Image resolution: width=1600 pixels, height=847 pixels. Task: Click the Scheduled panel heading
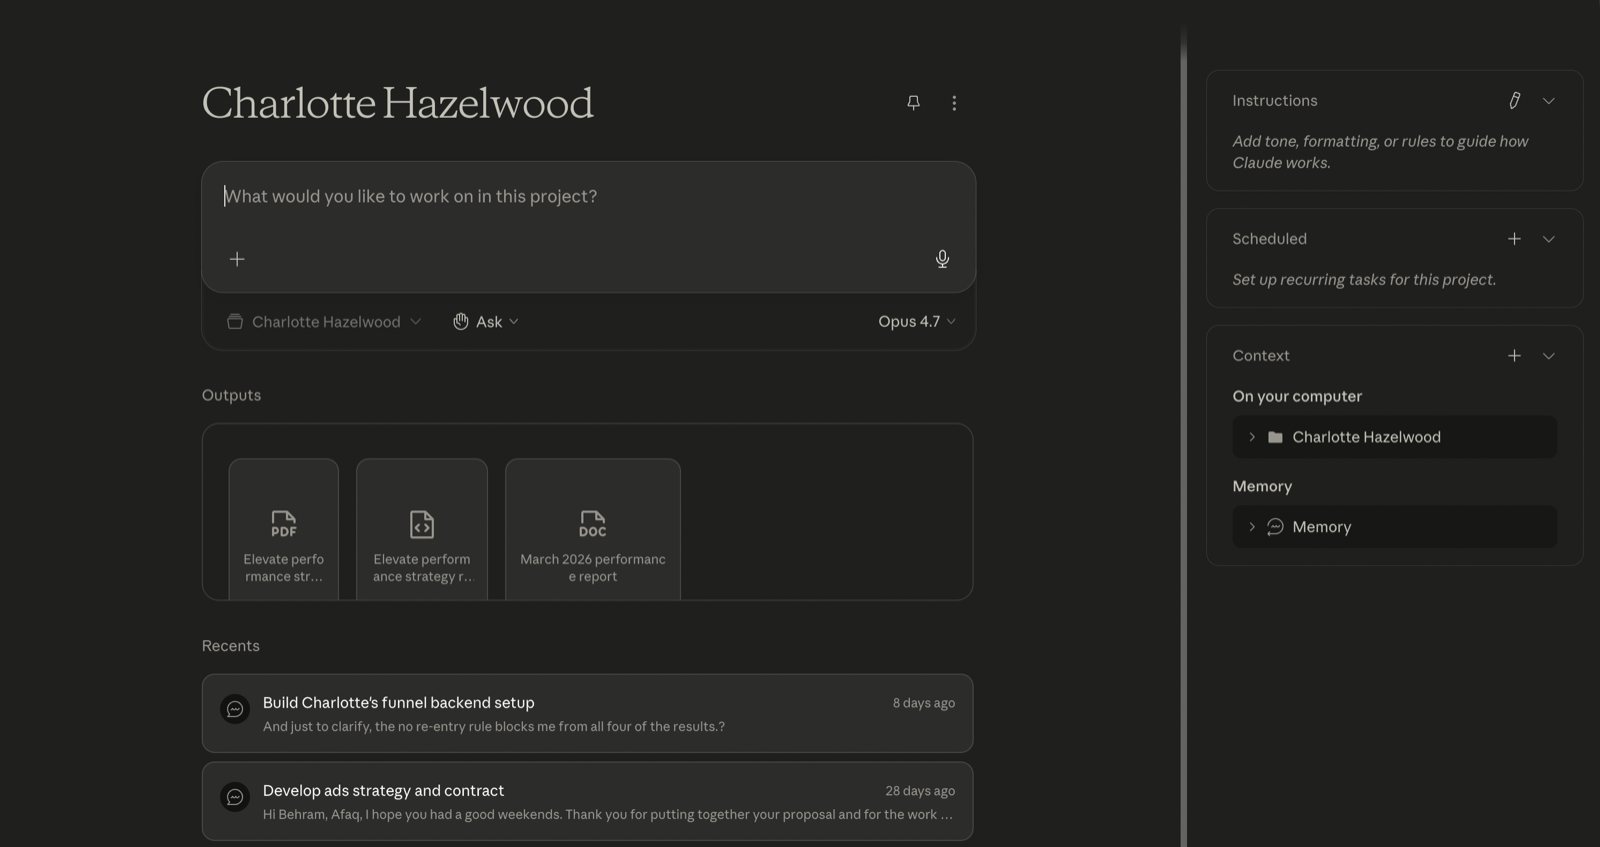point(1269,239)
